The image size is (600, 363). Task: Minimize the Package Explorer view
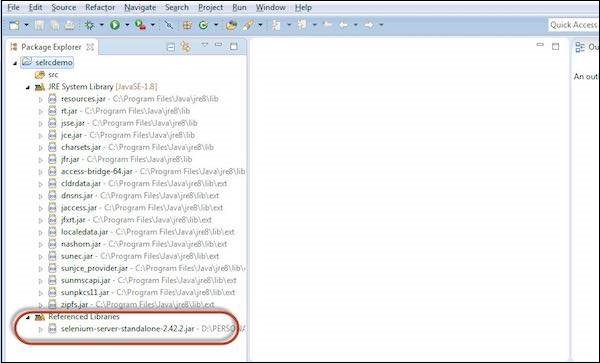(x=218, y=45)
